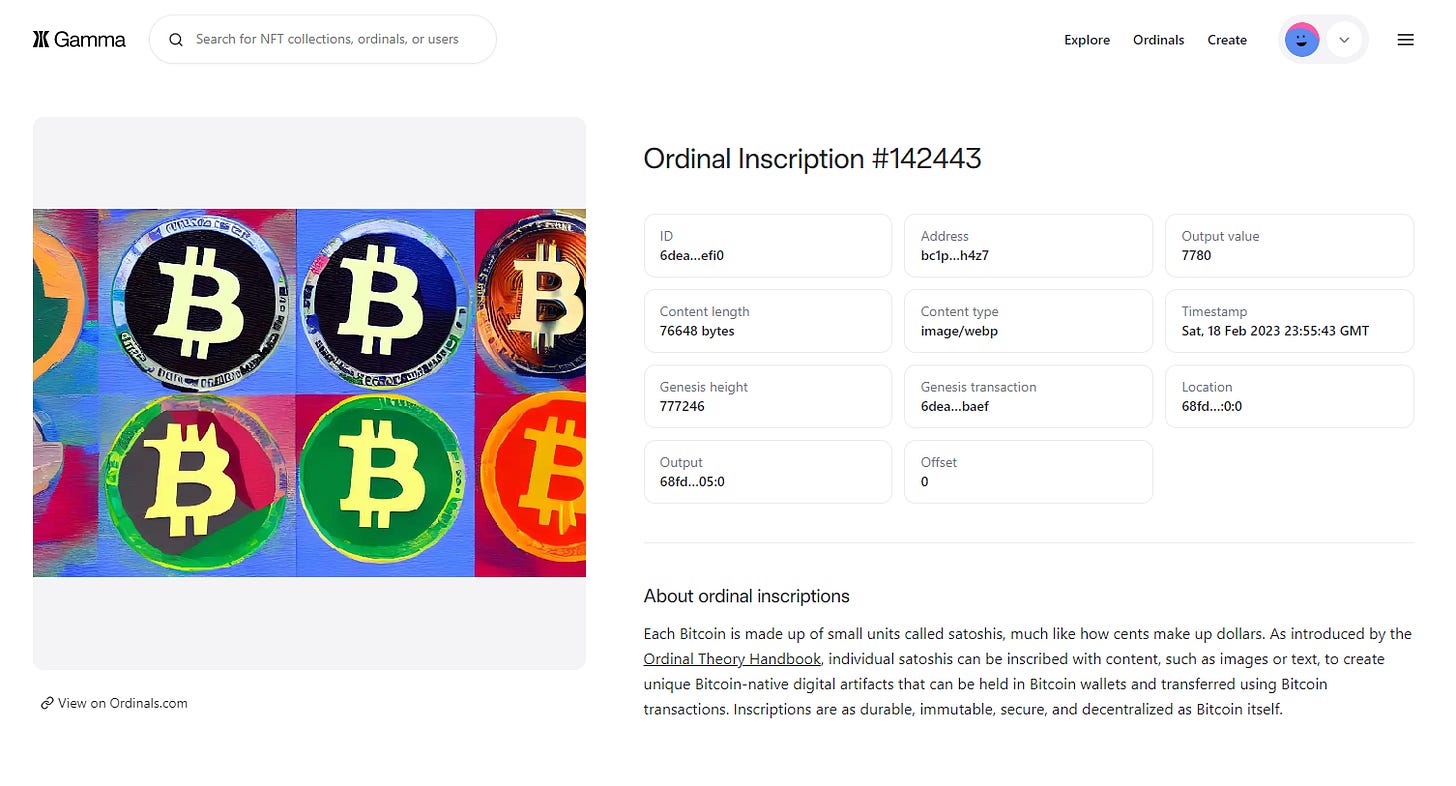Click the chain-link icon beside View on Ordinals.com
This screenshot has width=1456, height=786.
[46, 703]
